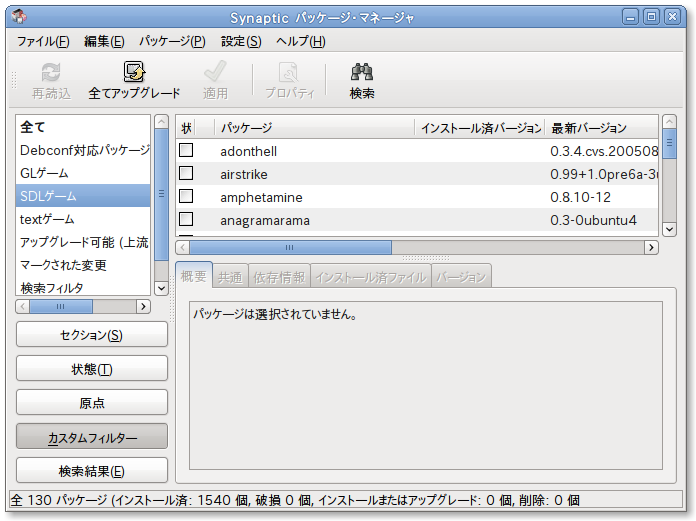The width and height of the screenshot is (696, 521).
Task: Click the Synaptic app icon in title bar
Action: (19, 17)
